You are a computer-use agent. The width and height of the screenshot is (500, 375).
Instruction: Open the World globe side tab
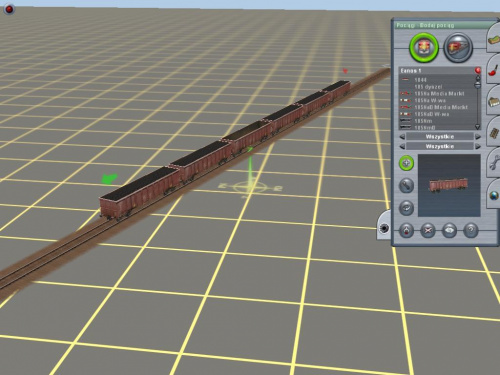pyautogui.click(x=494, y=195)
